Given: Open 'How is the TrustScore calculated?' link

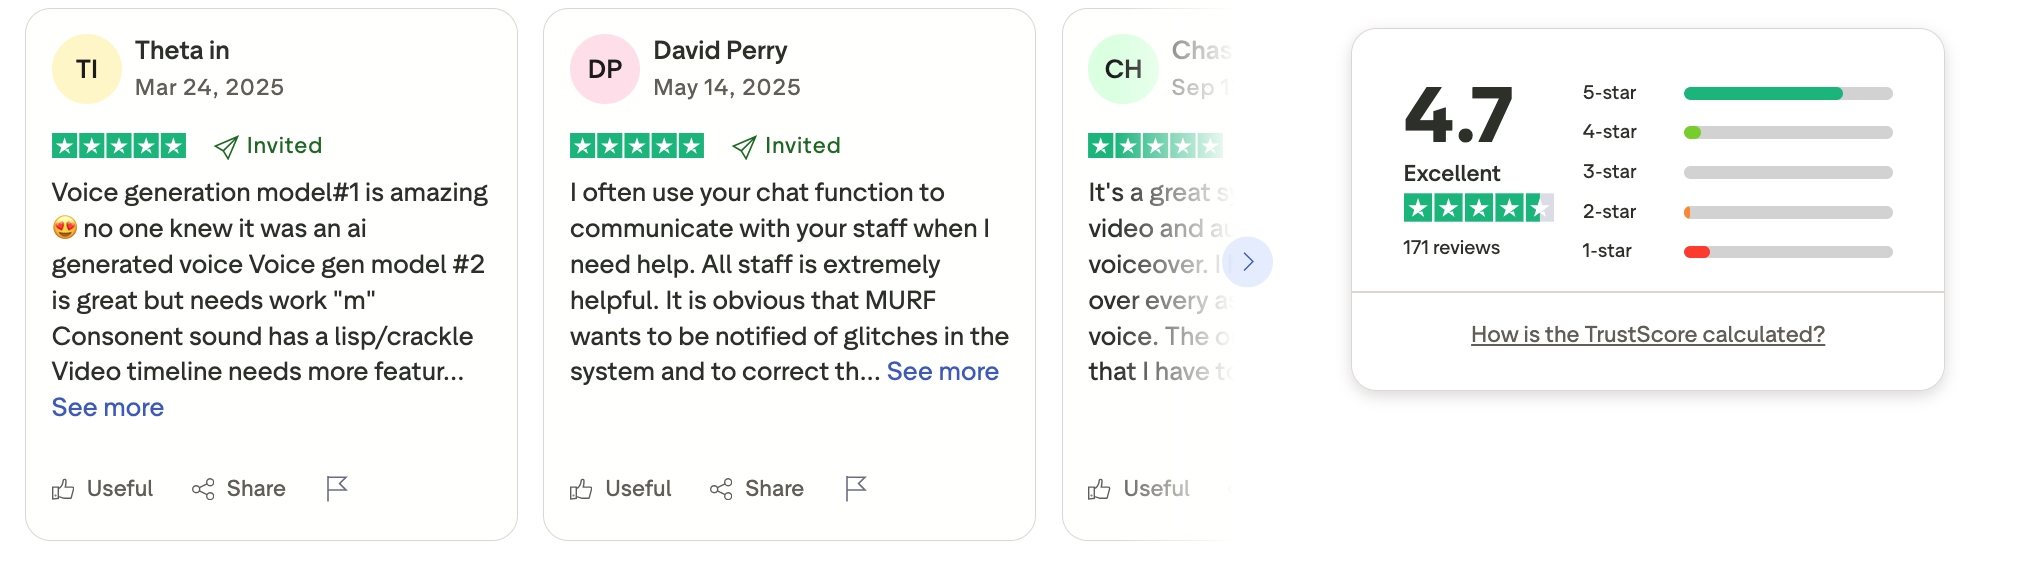Looking at the screenshot, I should 1647,334.
